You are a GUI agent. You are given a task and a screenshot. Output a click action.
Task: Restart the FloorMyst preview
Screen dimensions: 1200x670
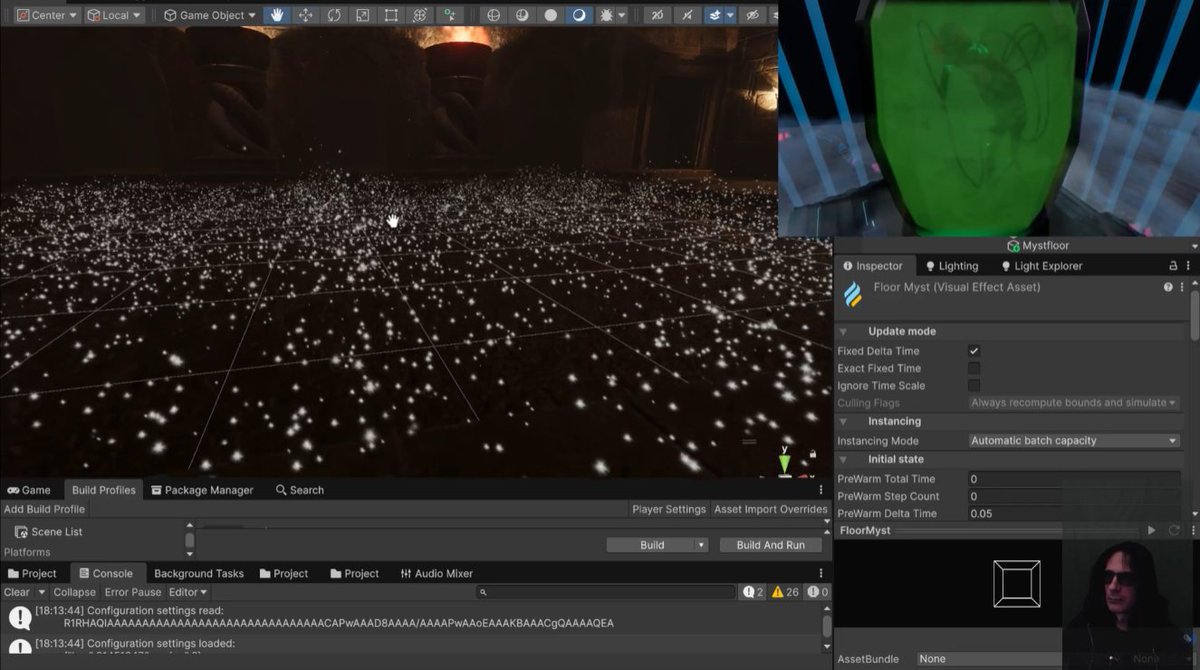[x=1173, y=530]
